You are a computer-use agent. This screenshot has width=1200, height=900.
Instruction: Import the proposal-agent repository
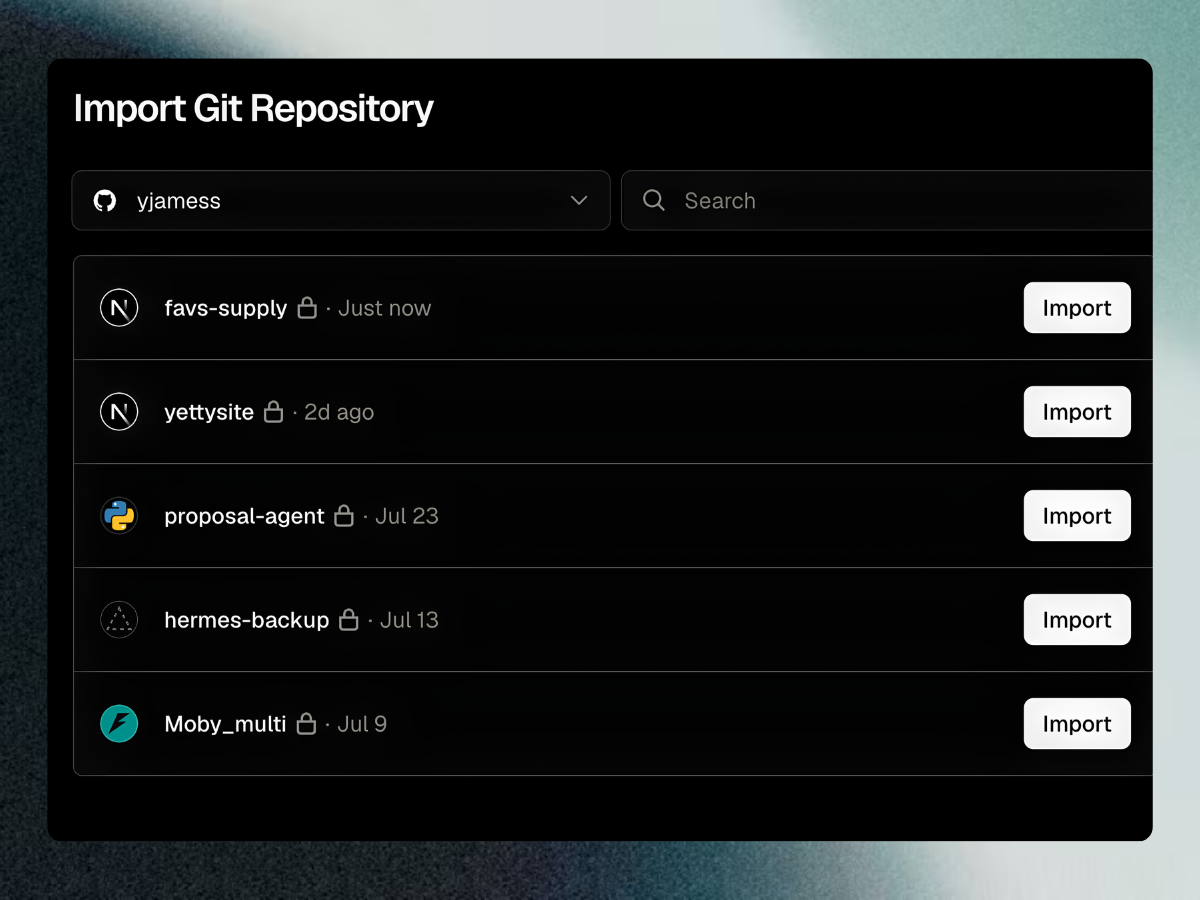pos(1077,516)
